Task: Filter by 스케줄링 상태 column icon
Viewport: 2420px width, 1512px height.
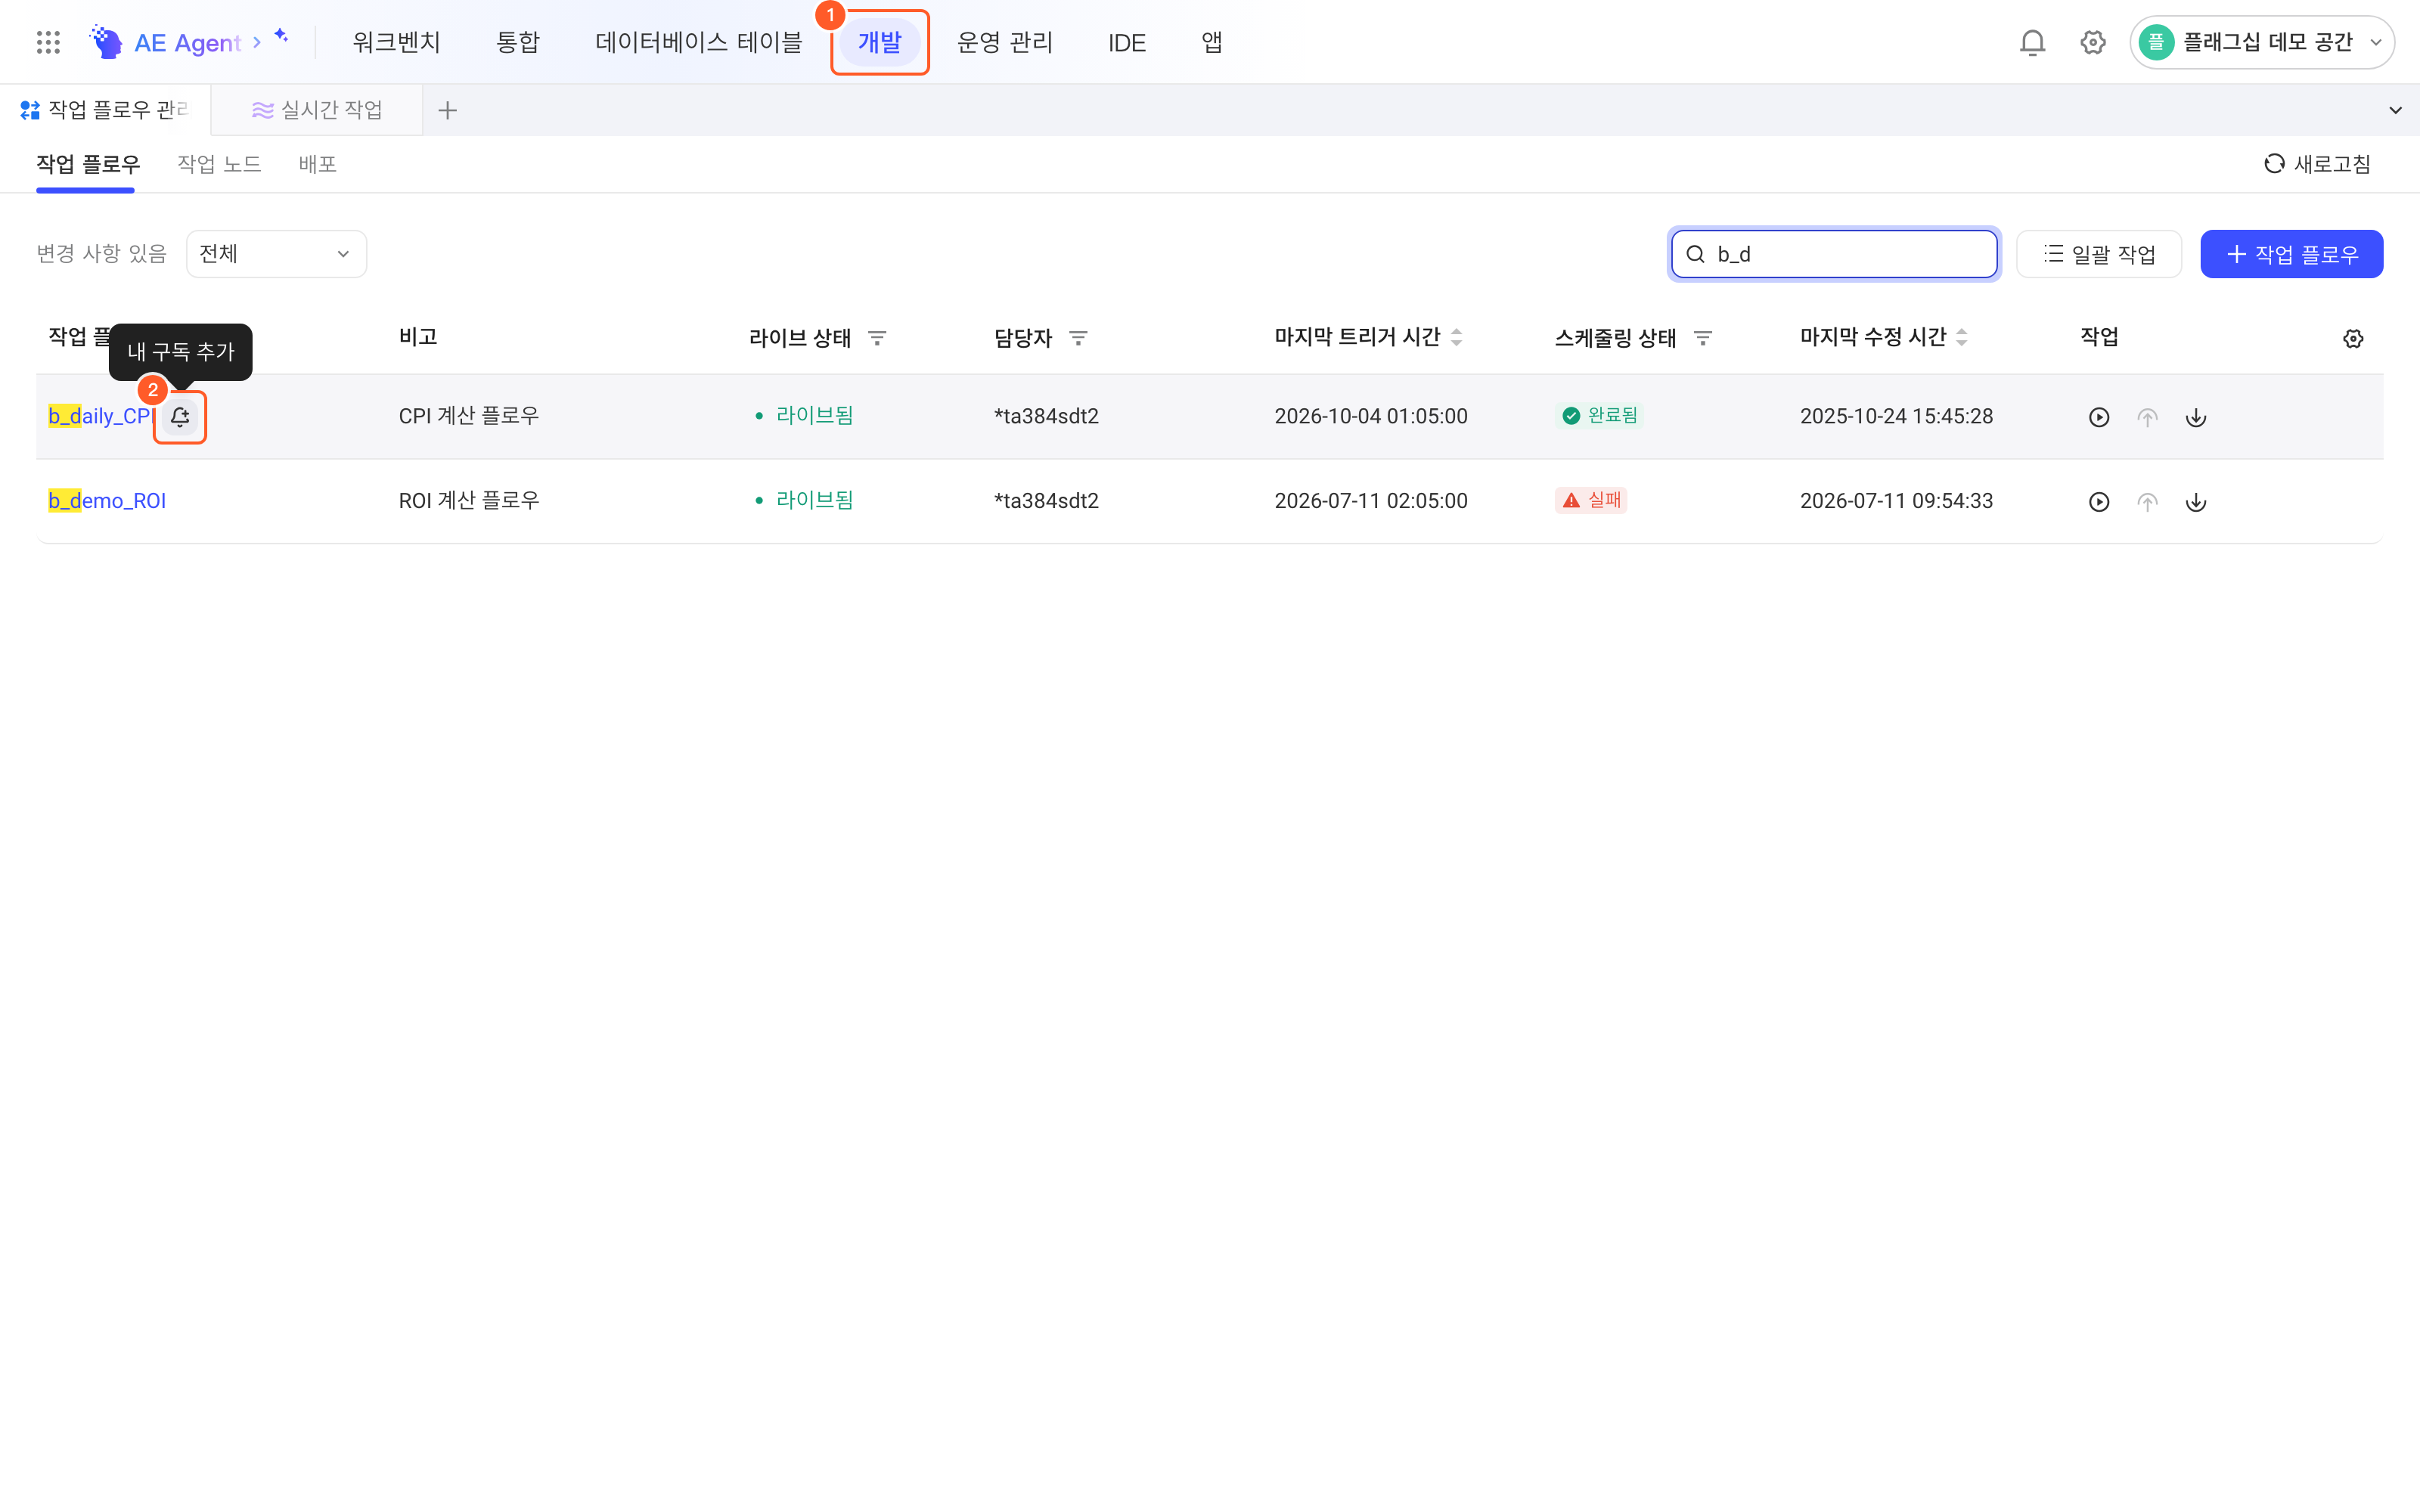Action: click(1703, 338)
